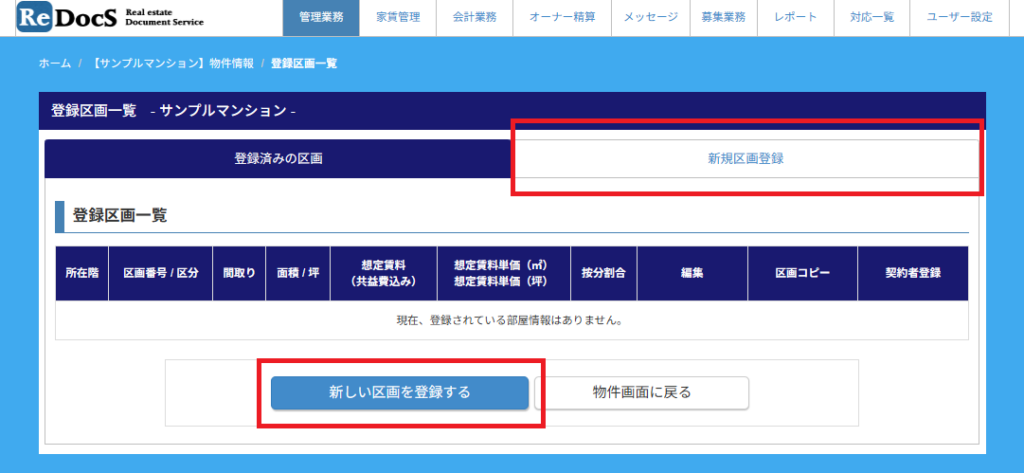Screen dimensions: 1024x473
Task: Switch to the 登録済みの区画 tab
Action: click(x=278, y=159)
